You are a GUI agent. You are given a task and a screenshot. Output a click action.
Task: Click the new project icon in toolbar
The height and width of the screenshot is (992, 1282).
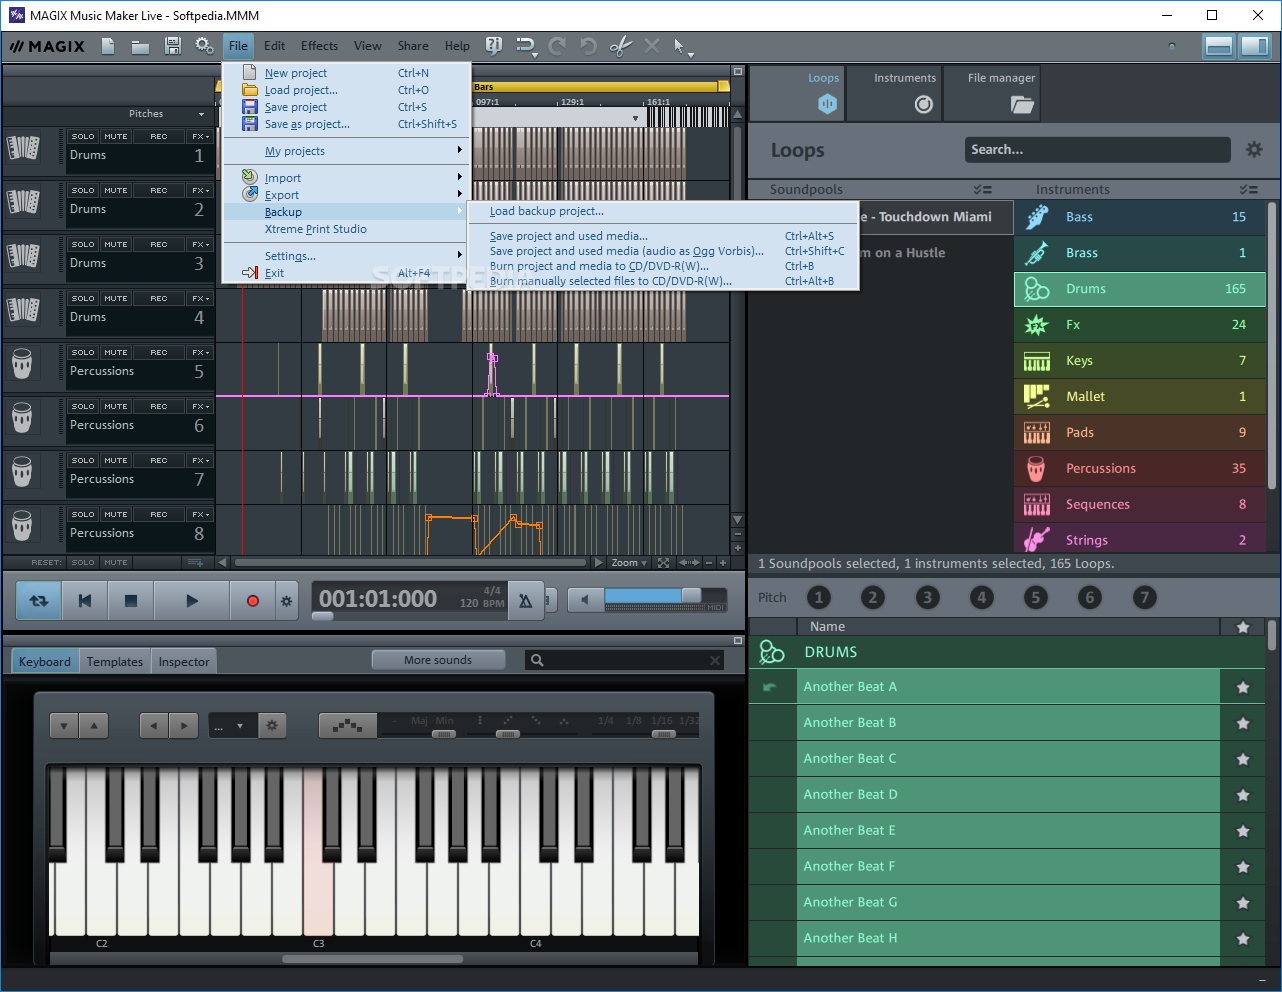pos(108,46)
